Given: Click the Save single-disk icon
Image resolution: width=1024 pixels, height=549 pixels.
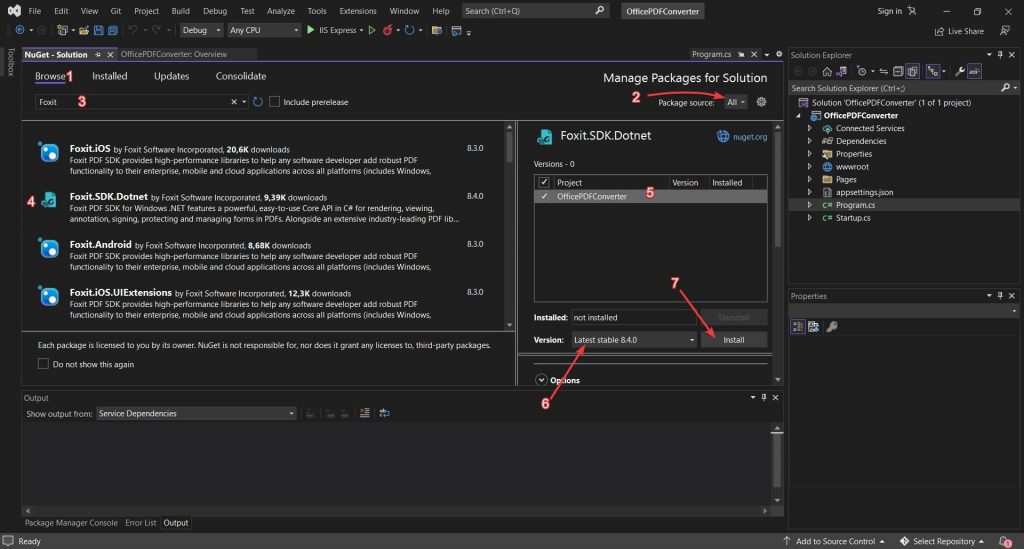Looking at the screenshot, I should 99,30.
